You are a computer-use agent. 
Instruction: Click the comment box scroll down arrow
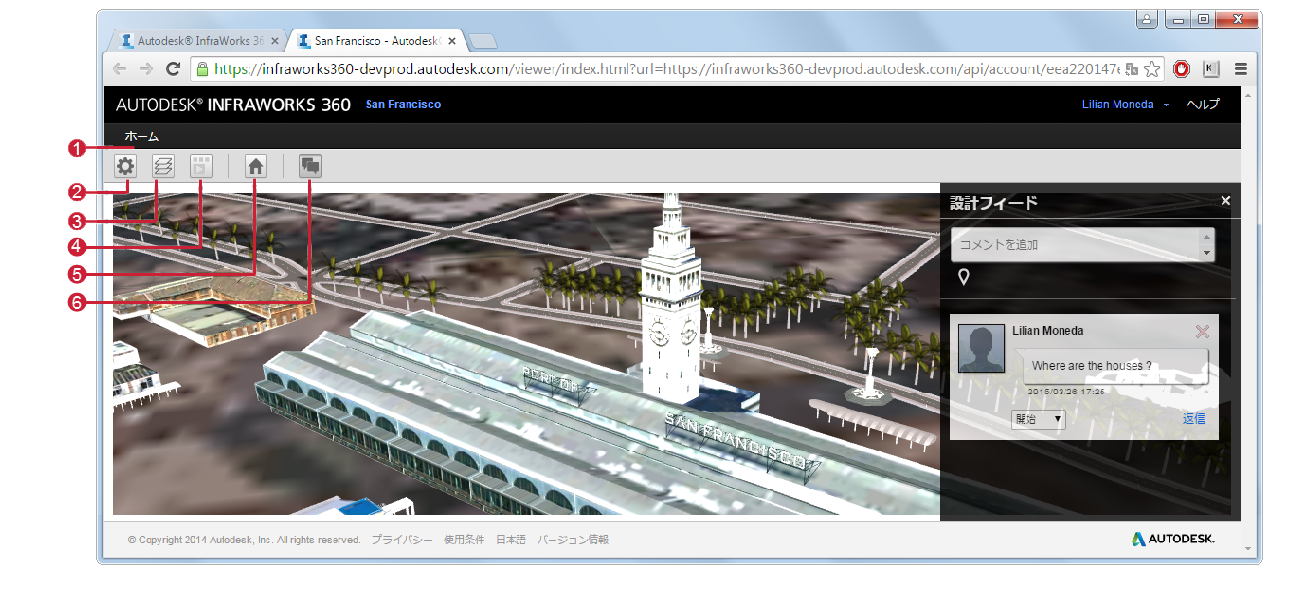(x=1208, y=254)
